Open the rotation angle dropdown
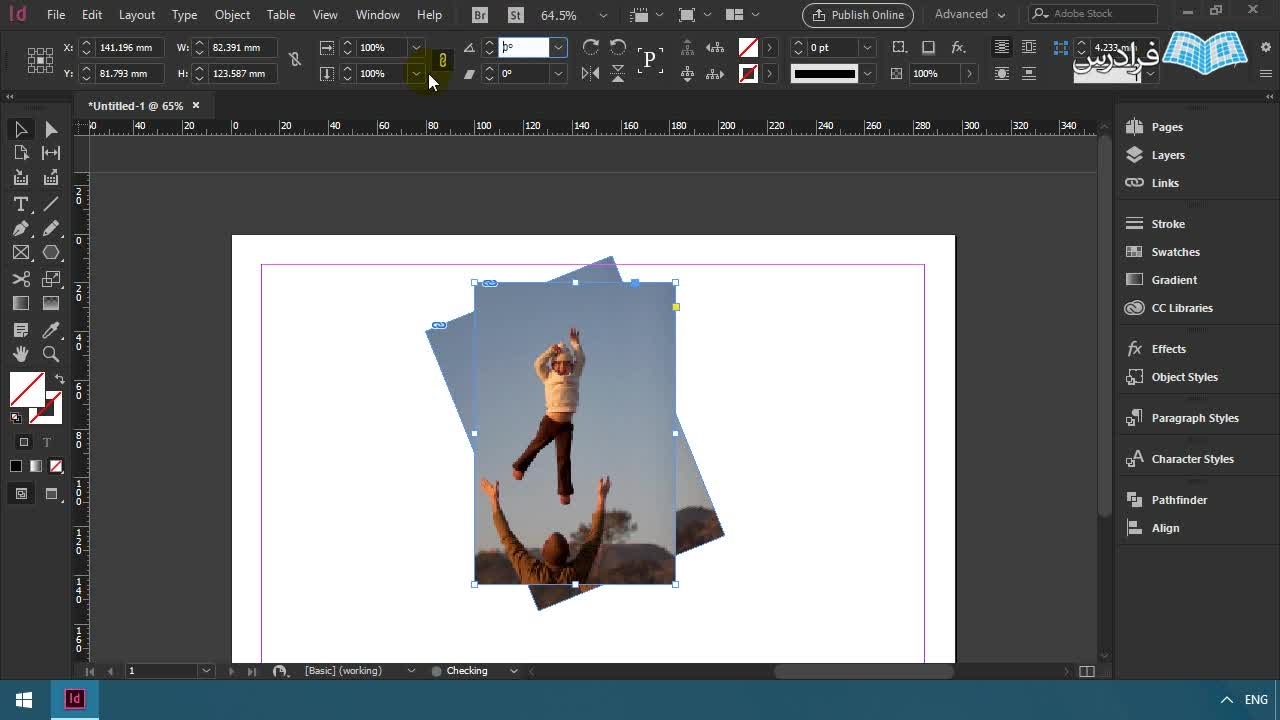1280x720 pixels. pos(558,48)
